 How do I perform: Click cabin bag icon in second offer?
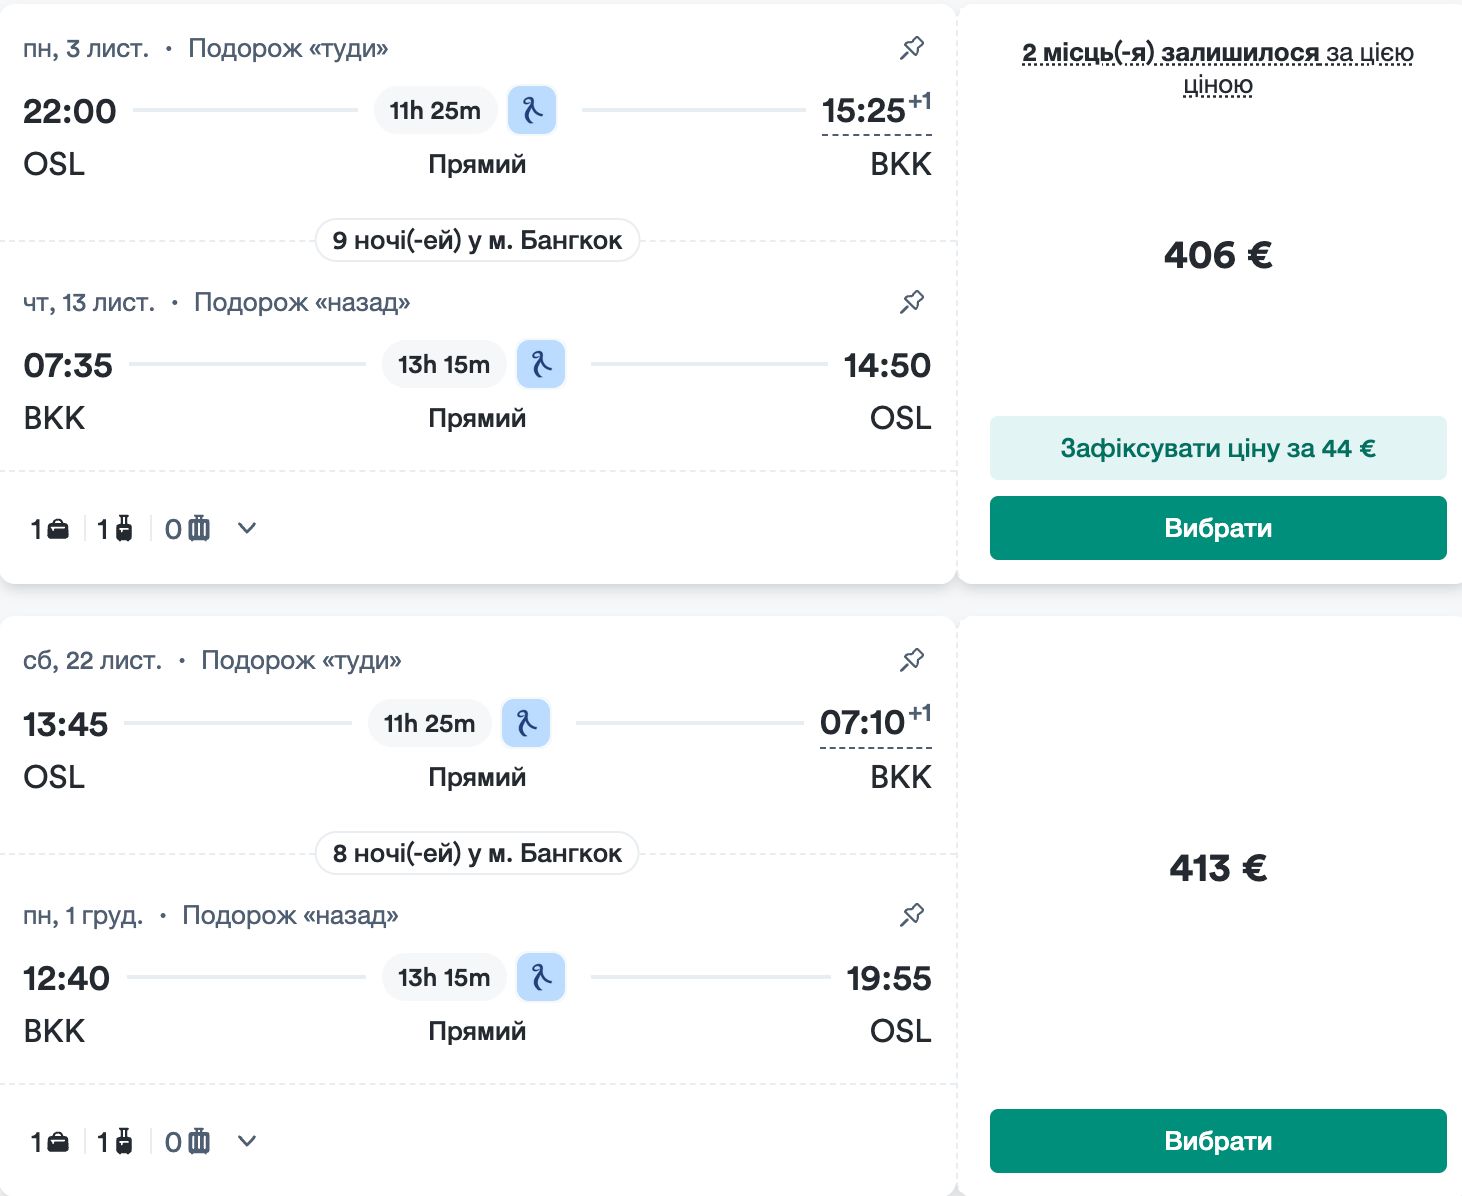point(124,1141)
